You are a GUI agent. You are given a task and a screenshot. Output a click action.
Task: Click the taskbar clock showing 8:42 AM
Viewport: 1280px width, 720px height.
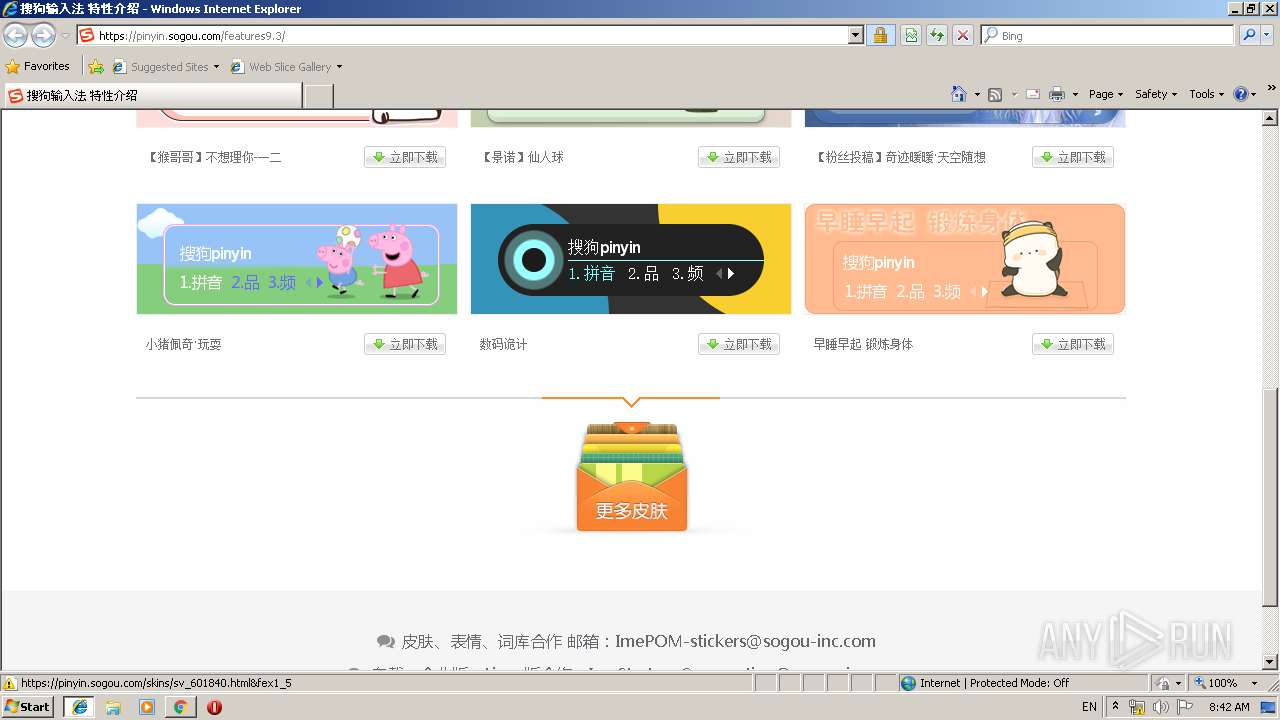1229,707
